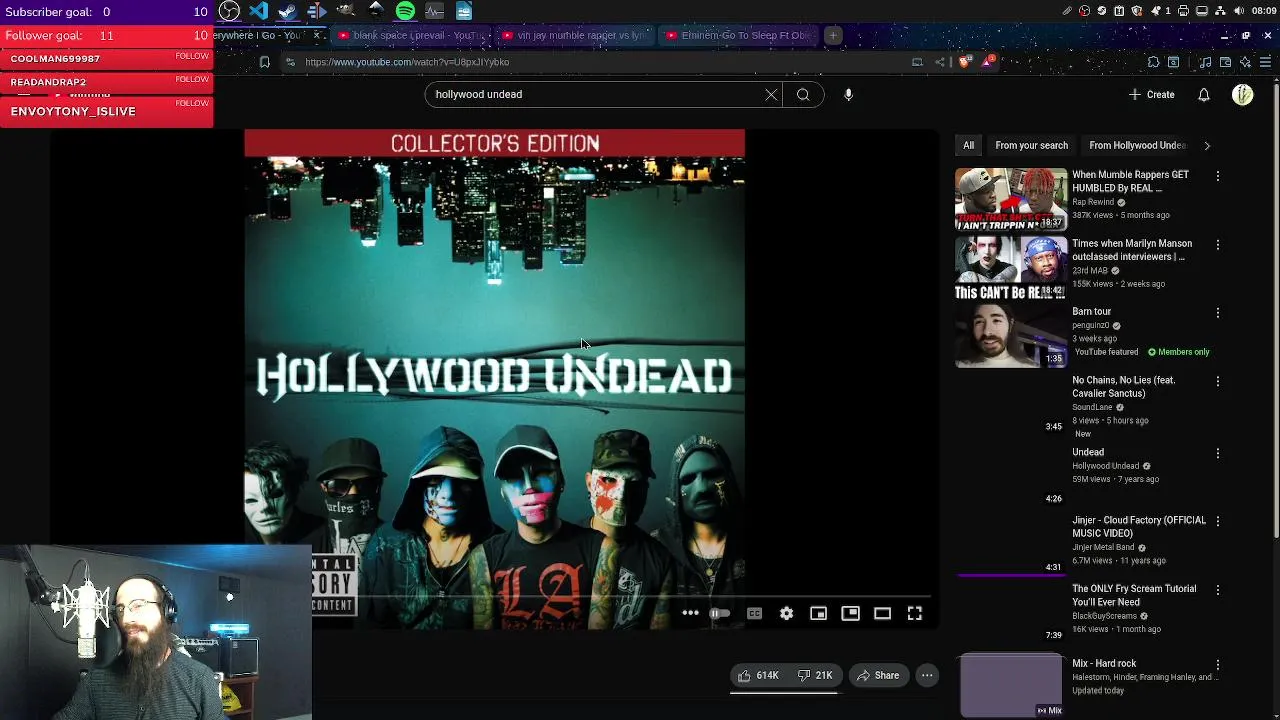The image size is (1280, 720).
Task: Open Brave Shields lion icon
Action: pyautogui.click(x=964, y=62)
